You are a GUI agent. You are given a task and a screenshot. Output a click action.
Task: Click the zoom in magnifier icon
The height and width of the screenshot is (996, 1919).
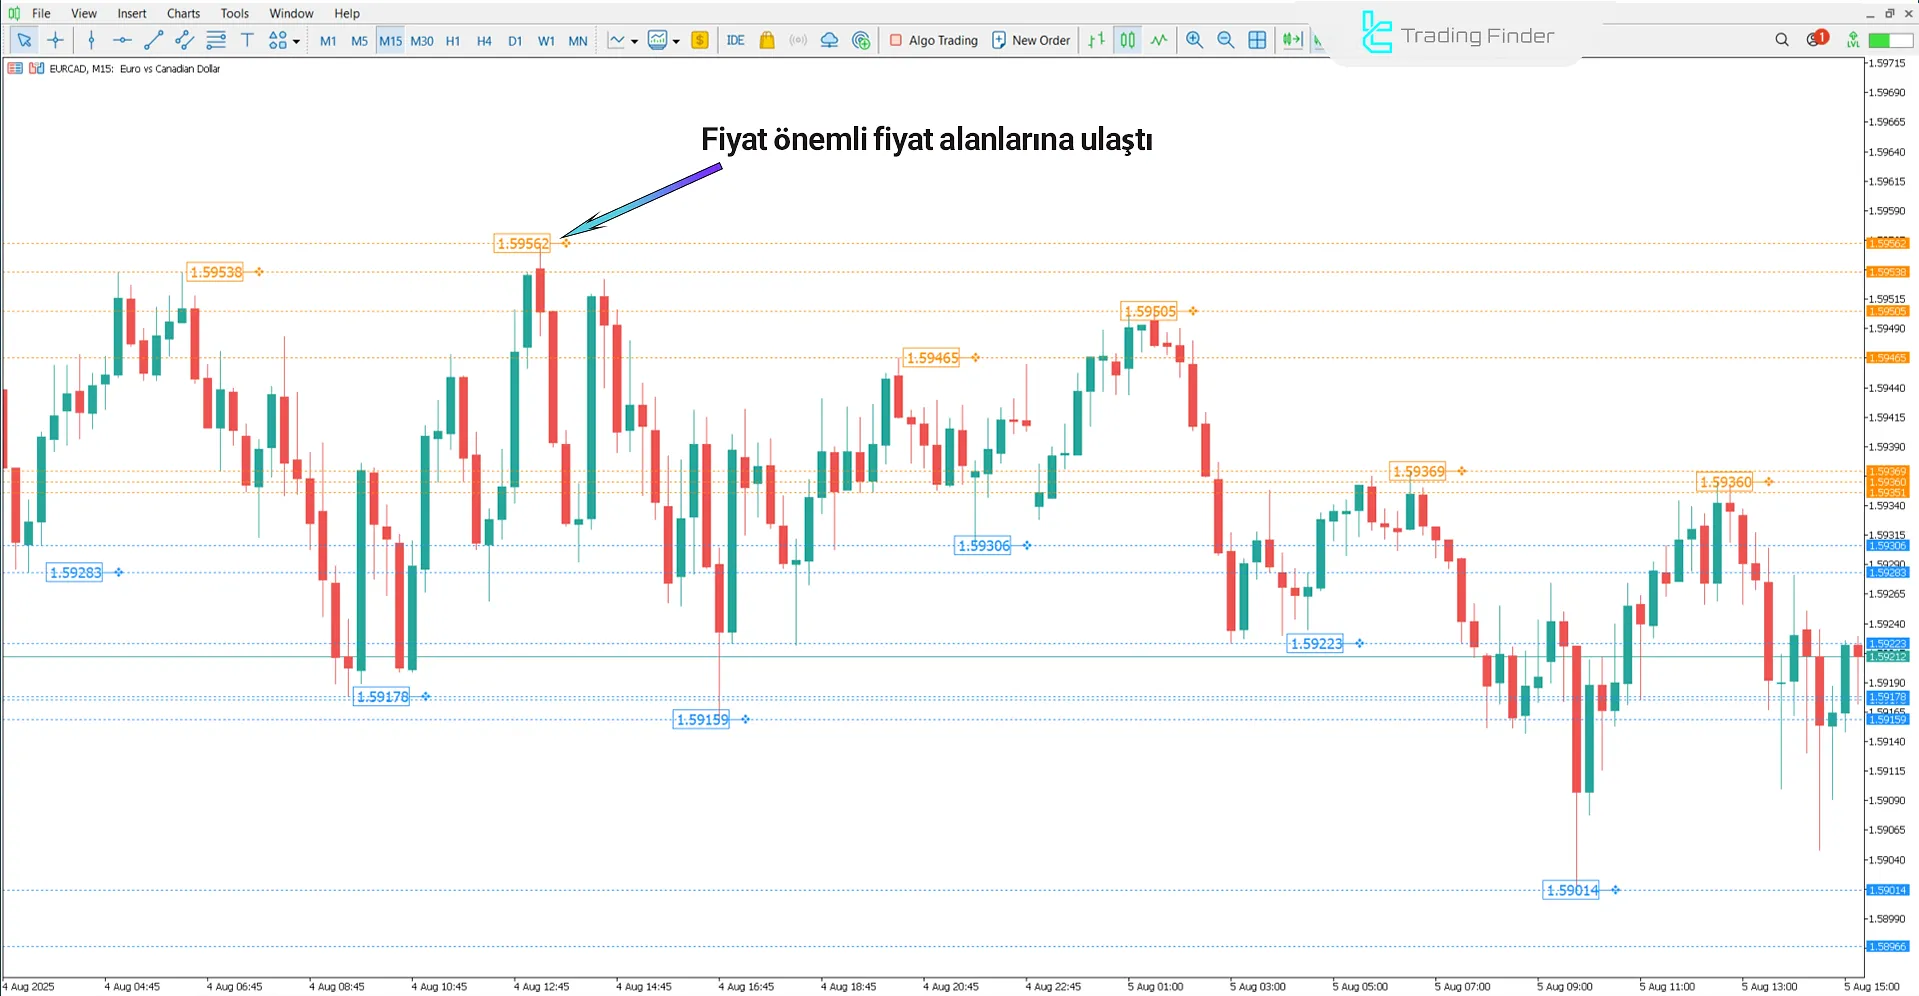click(x=1194, y=40)
